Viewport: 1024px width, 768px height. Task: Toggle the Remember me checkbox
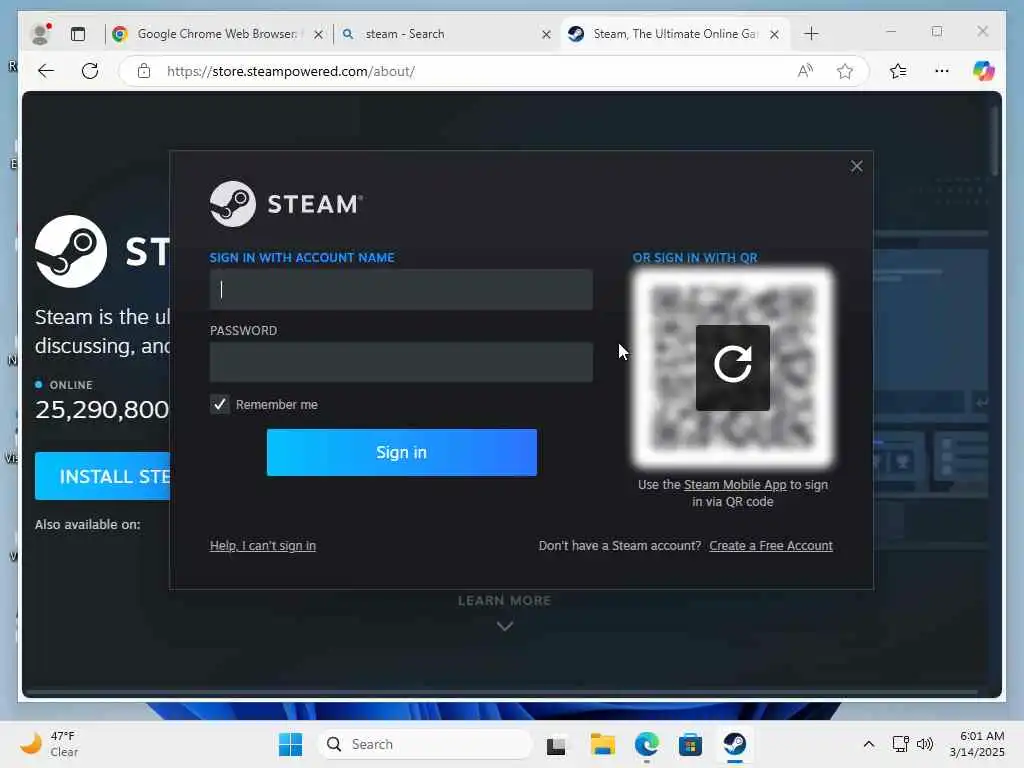tap(219, 404)
